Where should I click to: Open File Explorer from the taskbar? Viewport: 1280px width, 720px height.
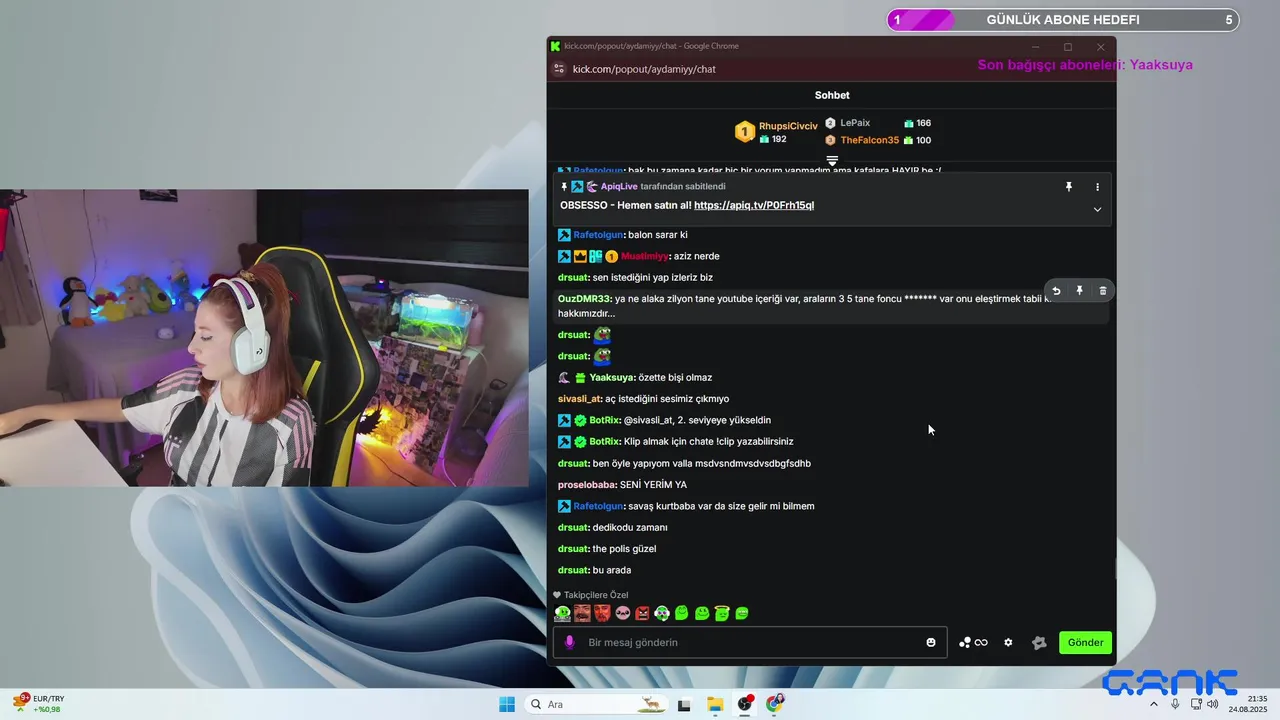pos(715,704)
